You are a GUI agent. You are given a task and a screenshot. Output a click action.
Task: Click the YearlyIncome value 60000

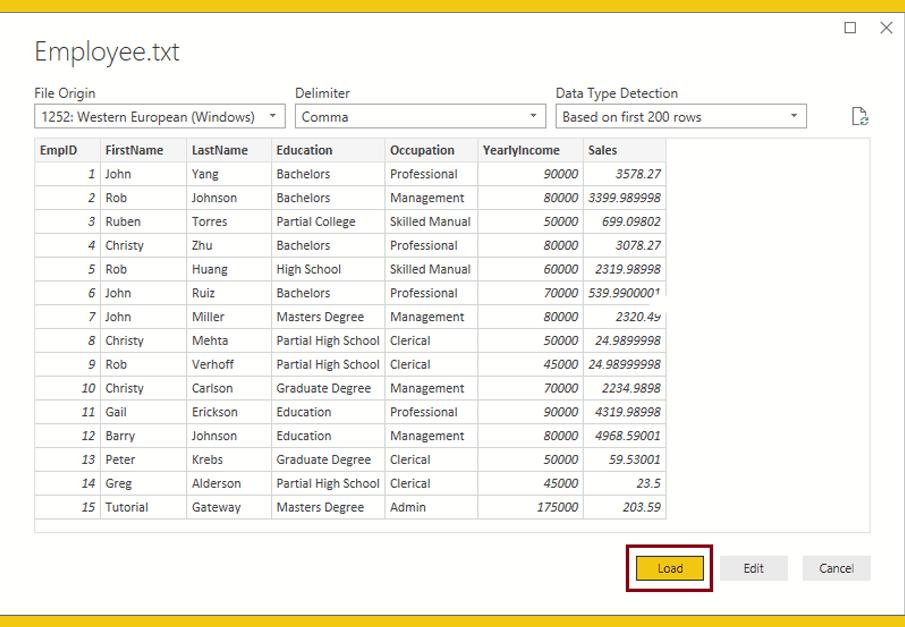pyautogui.click(x=530, y=269)
